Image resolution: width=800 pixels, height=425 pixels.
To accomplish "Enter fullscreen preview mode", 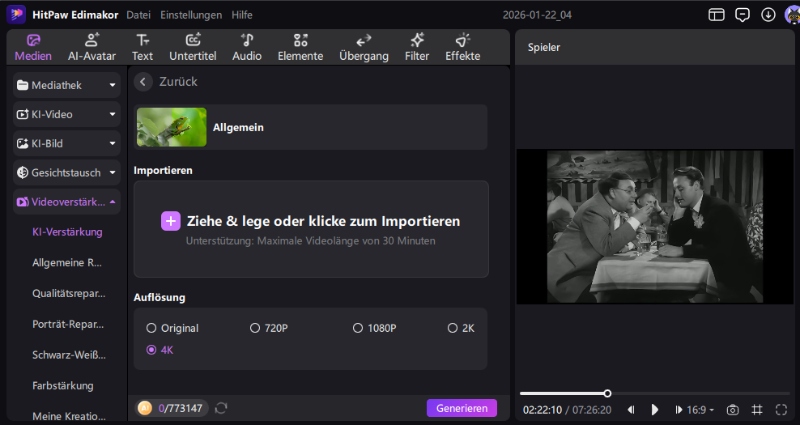I will coord(781,410).
